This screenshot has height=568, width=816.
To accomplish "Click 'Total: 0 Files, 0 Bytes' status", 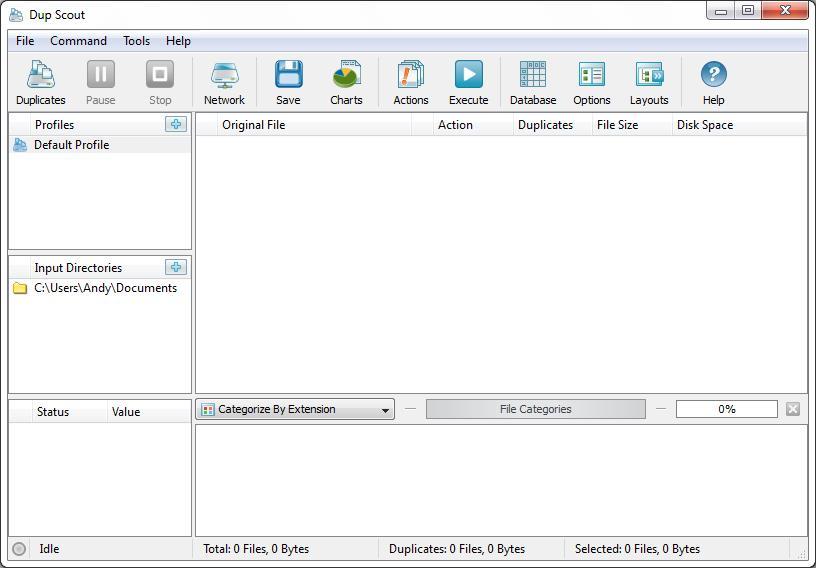I will click(x=256, y=549).
